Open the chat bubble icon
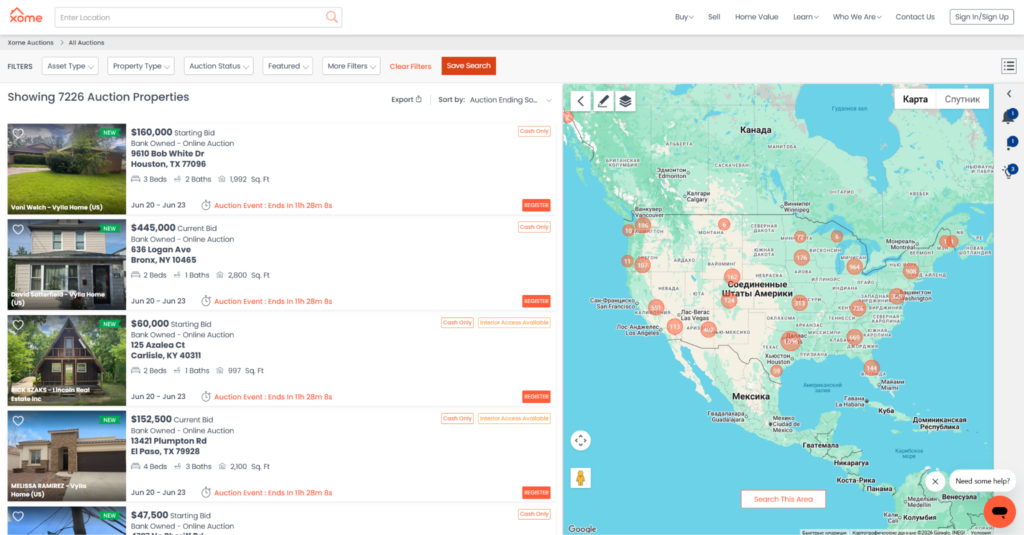The image size is (1024, 535). 999,511
